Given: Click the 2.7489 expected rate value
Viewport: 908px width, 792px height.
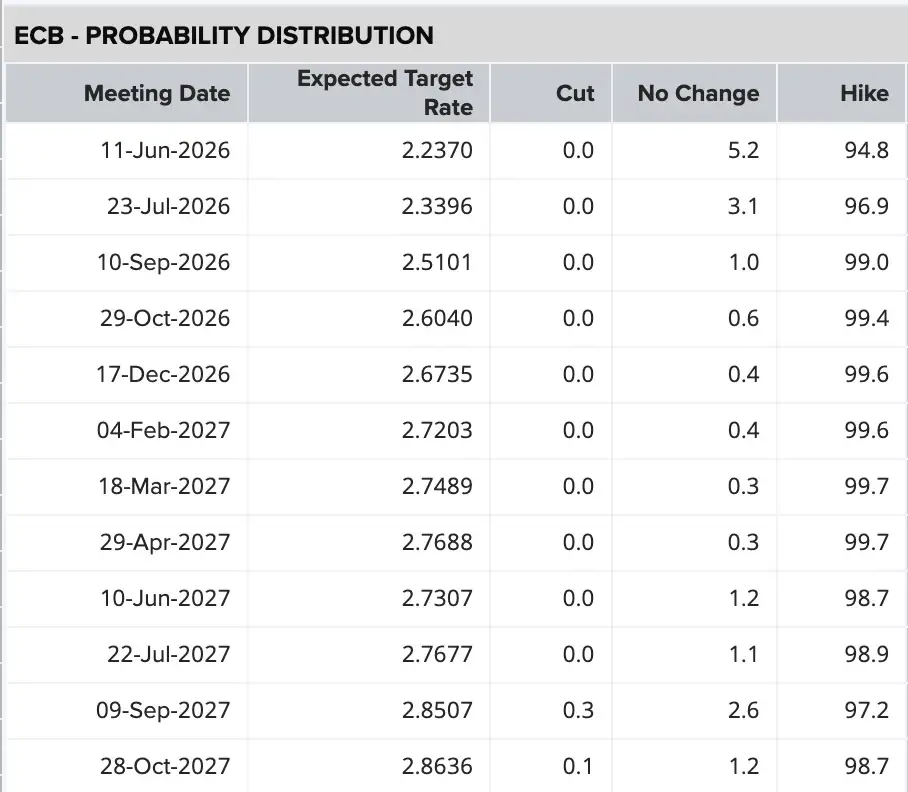Looking at the screenshot, I should coord(437,486).
